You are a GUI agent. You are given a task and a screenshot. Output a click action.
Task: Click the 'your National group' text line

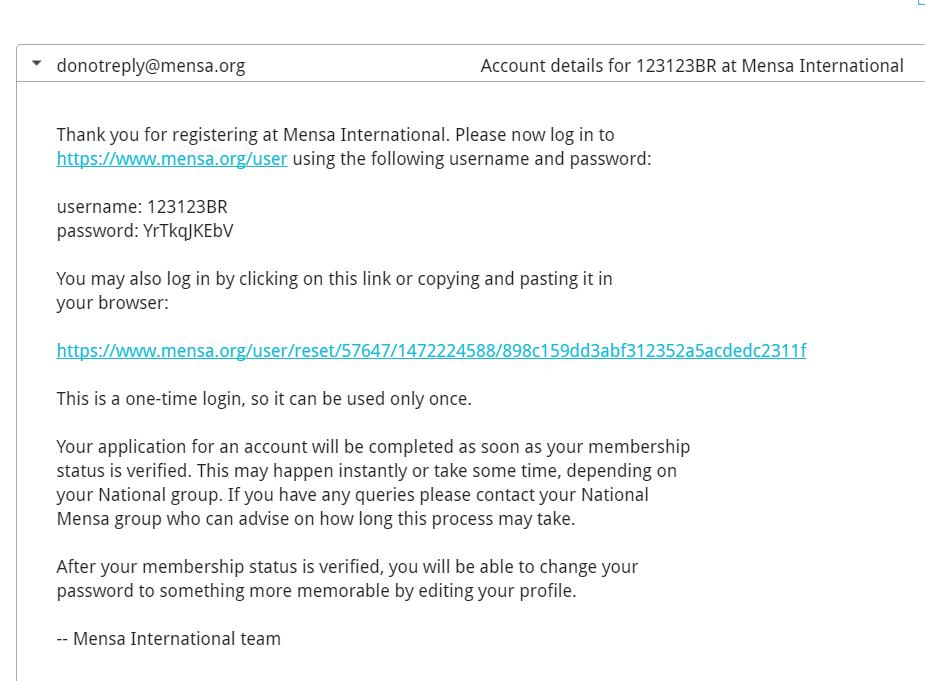(352, 495)
